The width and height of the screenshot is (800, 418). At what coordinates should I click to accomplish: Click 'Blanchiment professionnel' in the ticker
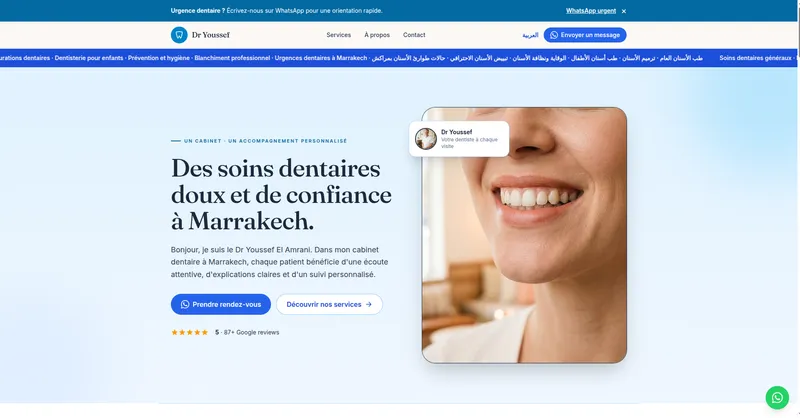(232, 58)
